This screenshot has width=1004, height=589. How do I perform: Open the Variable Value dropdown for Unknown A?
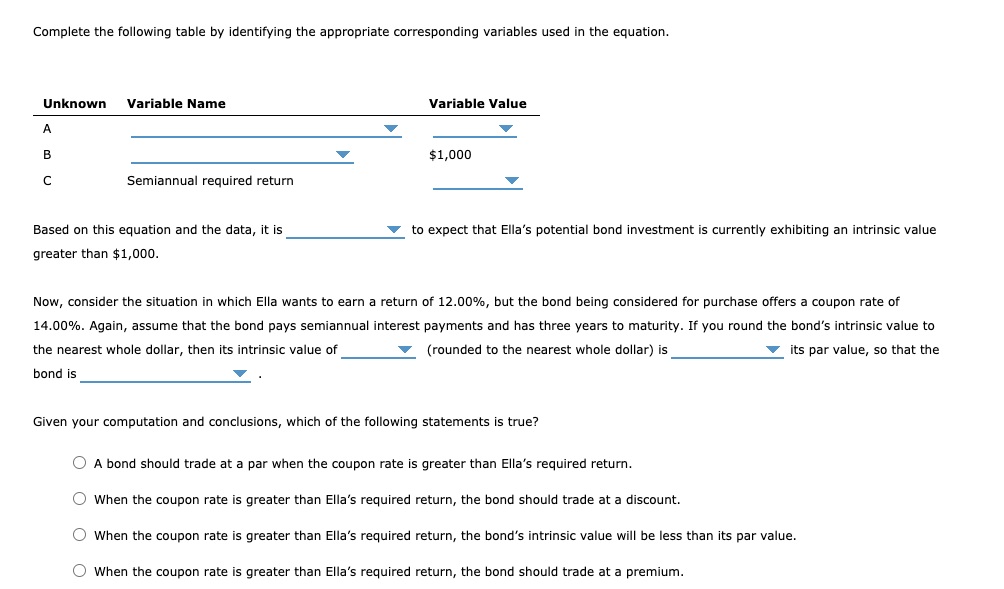[x=506, y=128]
